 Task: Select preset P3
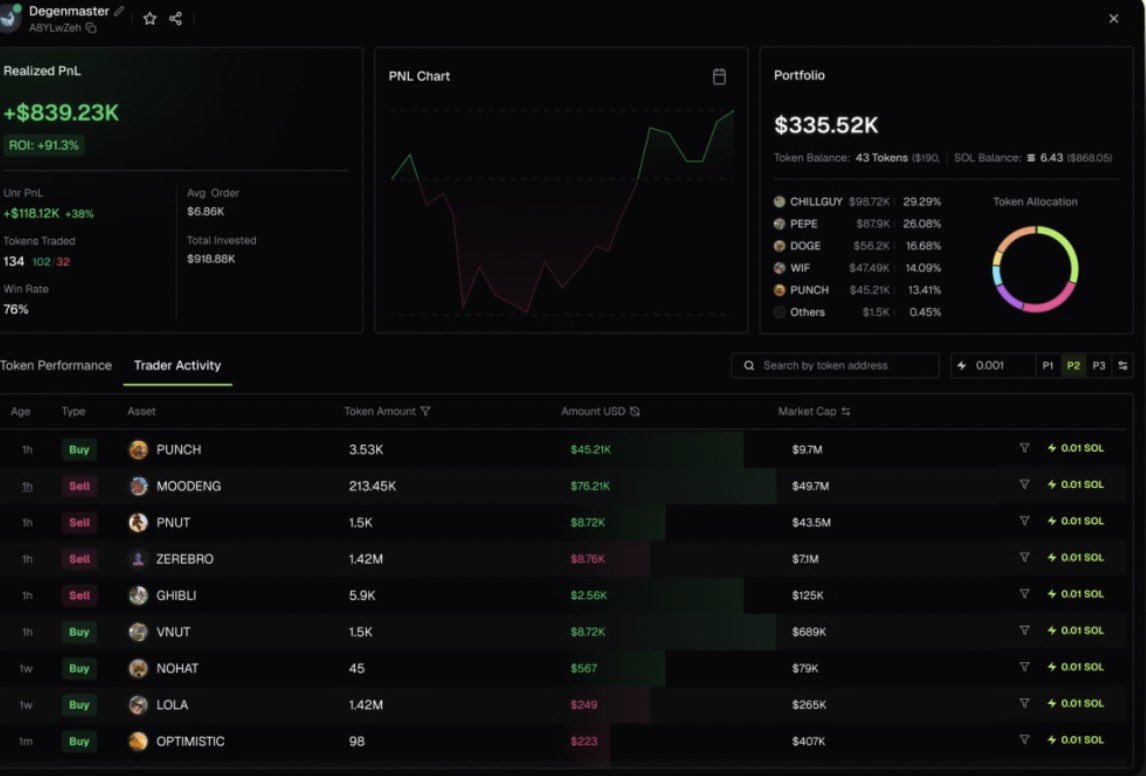tap(1098, 365)
